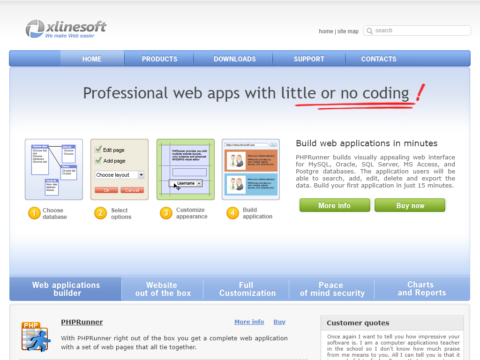Select Full Customization tab

point(247,289)
